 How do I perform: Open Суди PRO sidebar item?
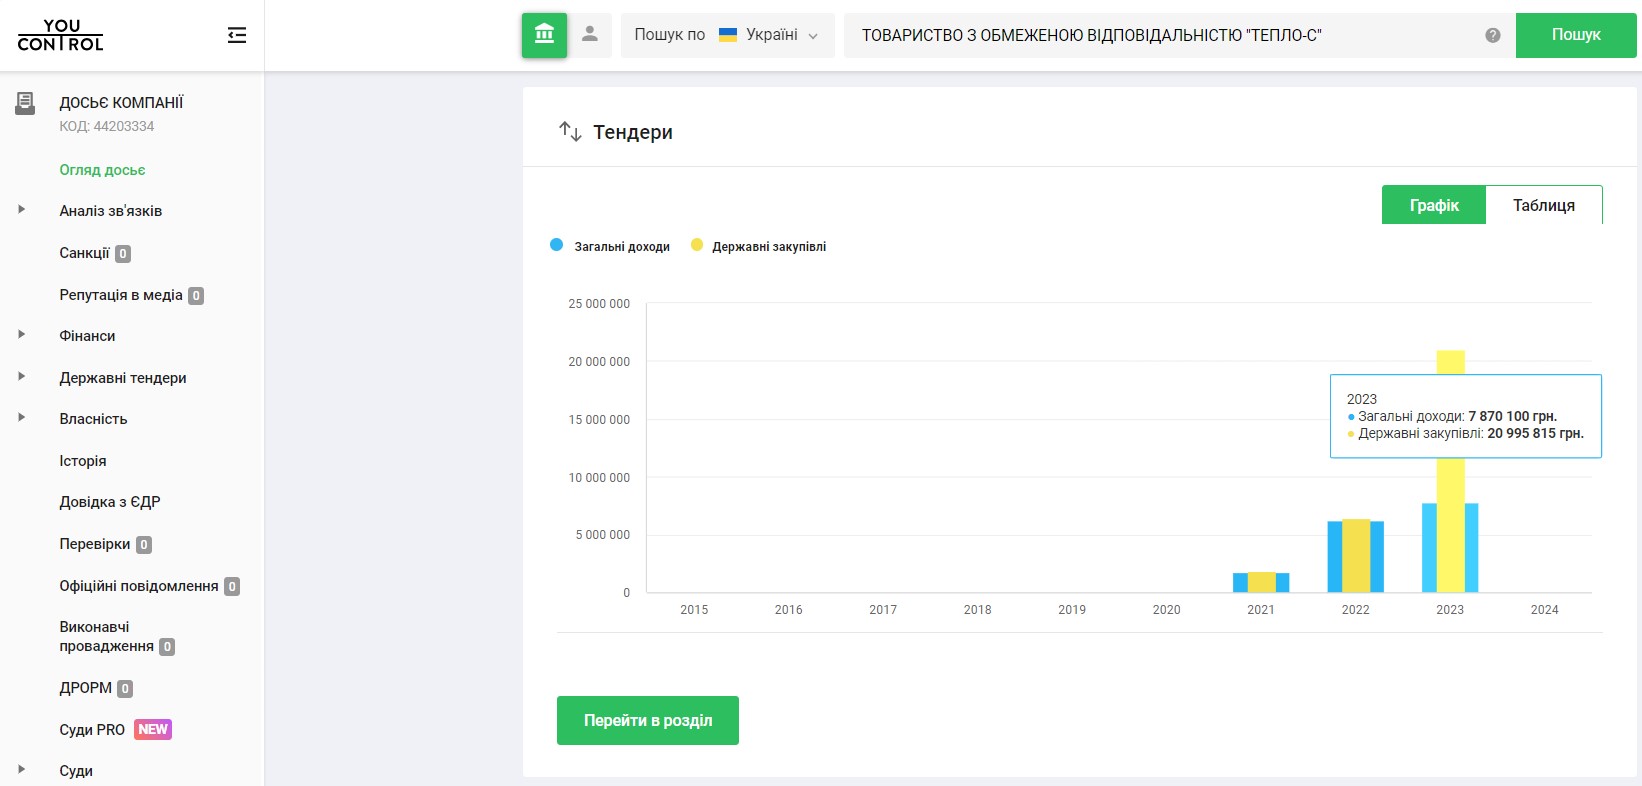coord(92,730)
